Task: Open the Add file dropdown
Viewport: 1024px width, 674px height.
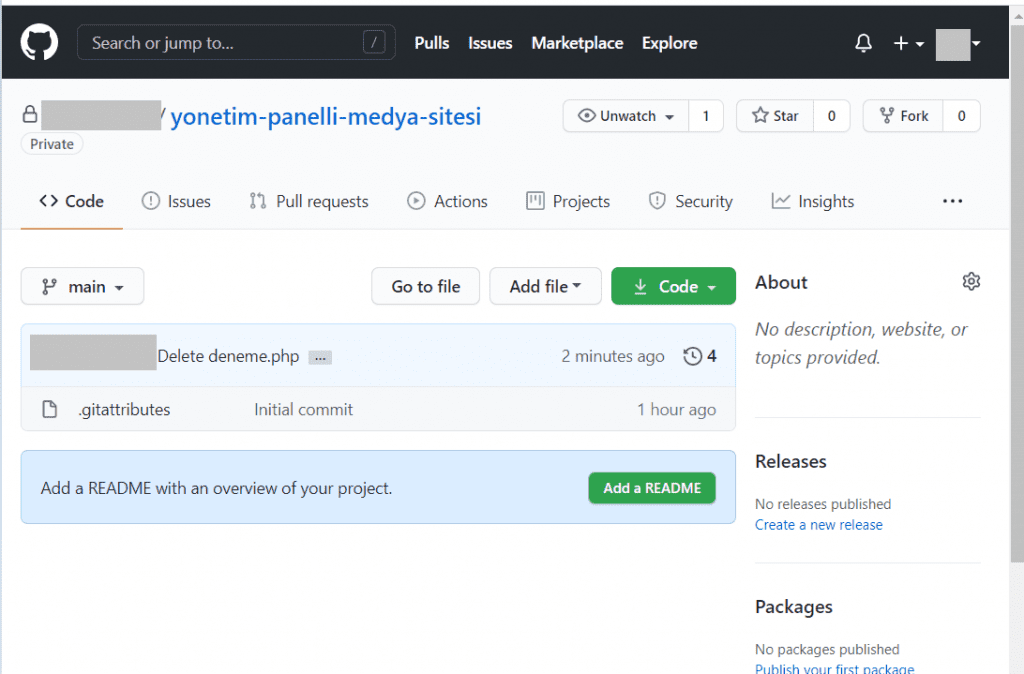Action: tap(545, 286)
